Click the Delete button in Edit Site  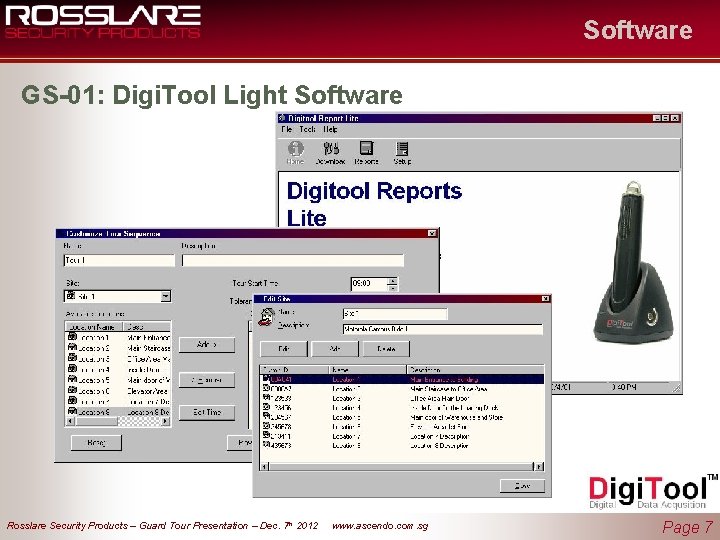point(386,349)
